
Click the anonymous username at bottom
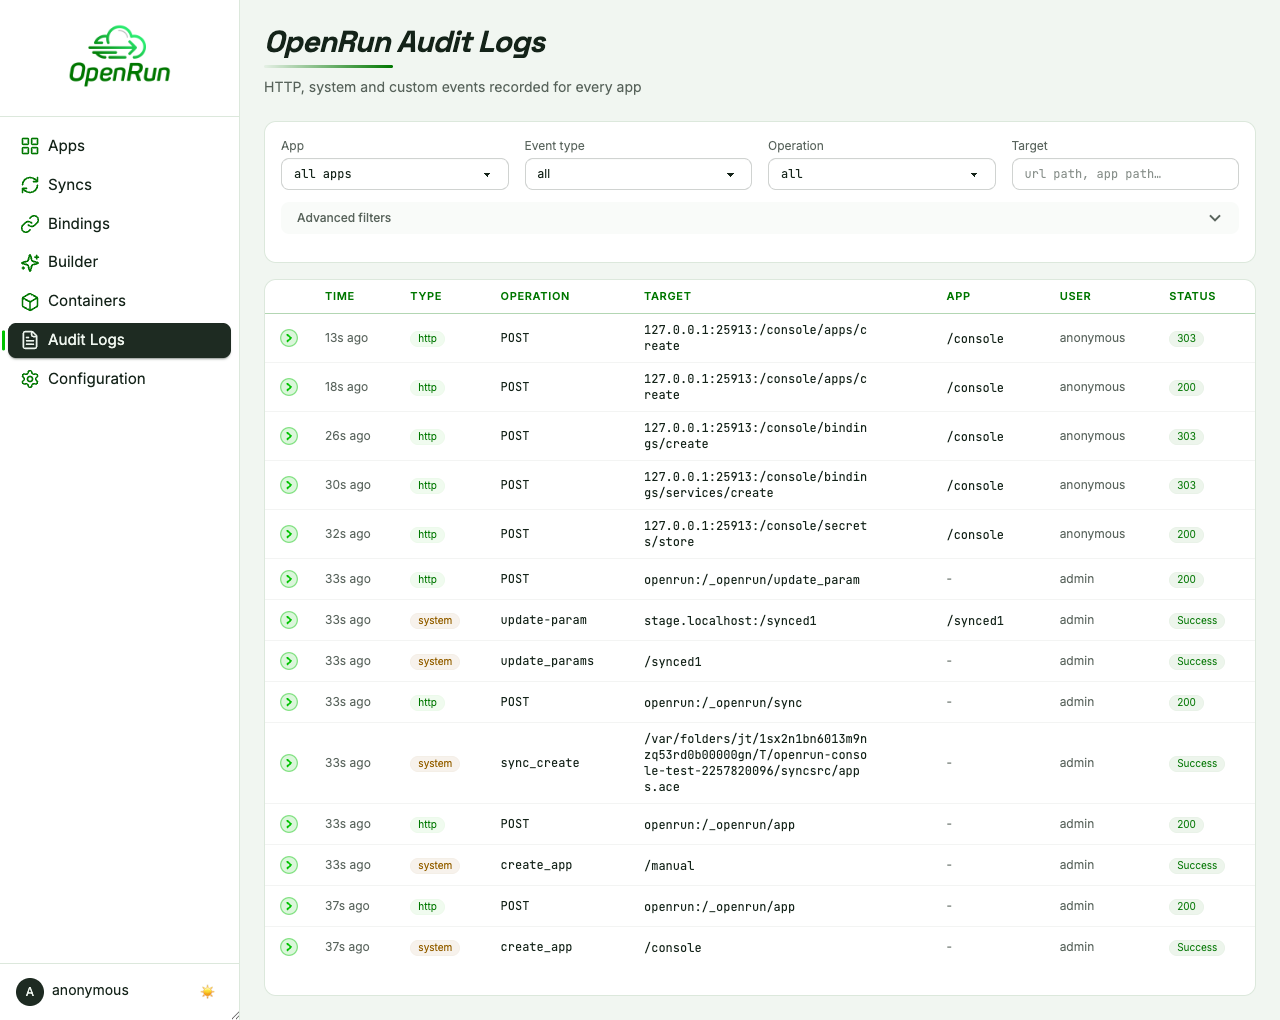click(x=90, y=990)
